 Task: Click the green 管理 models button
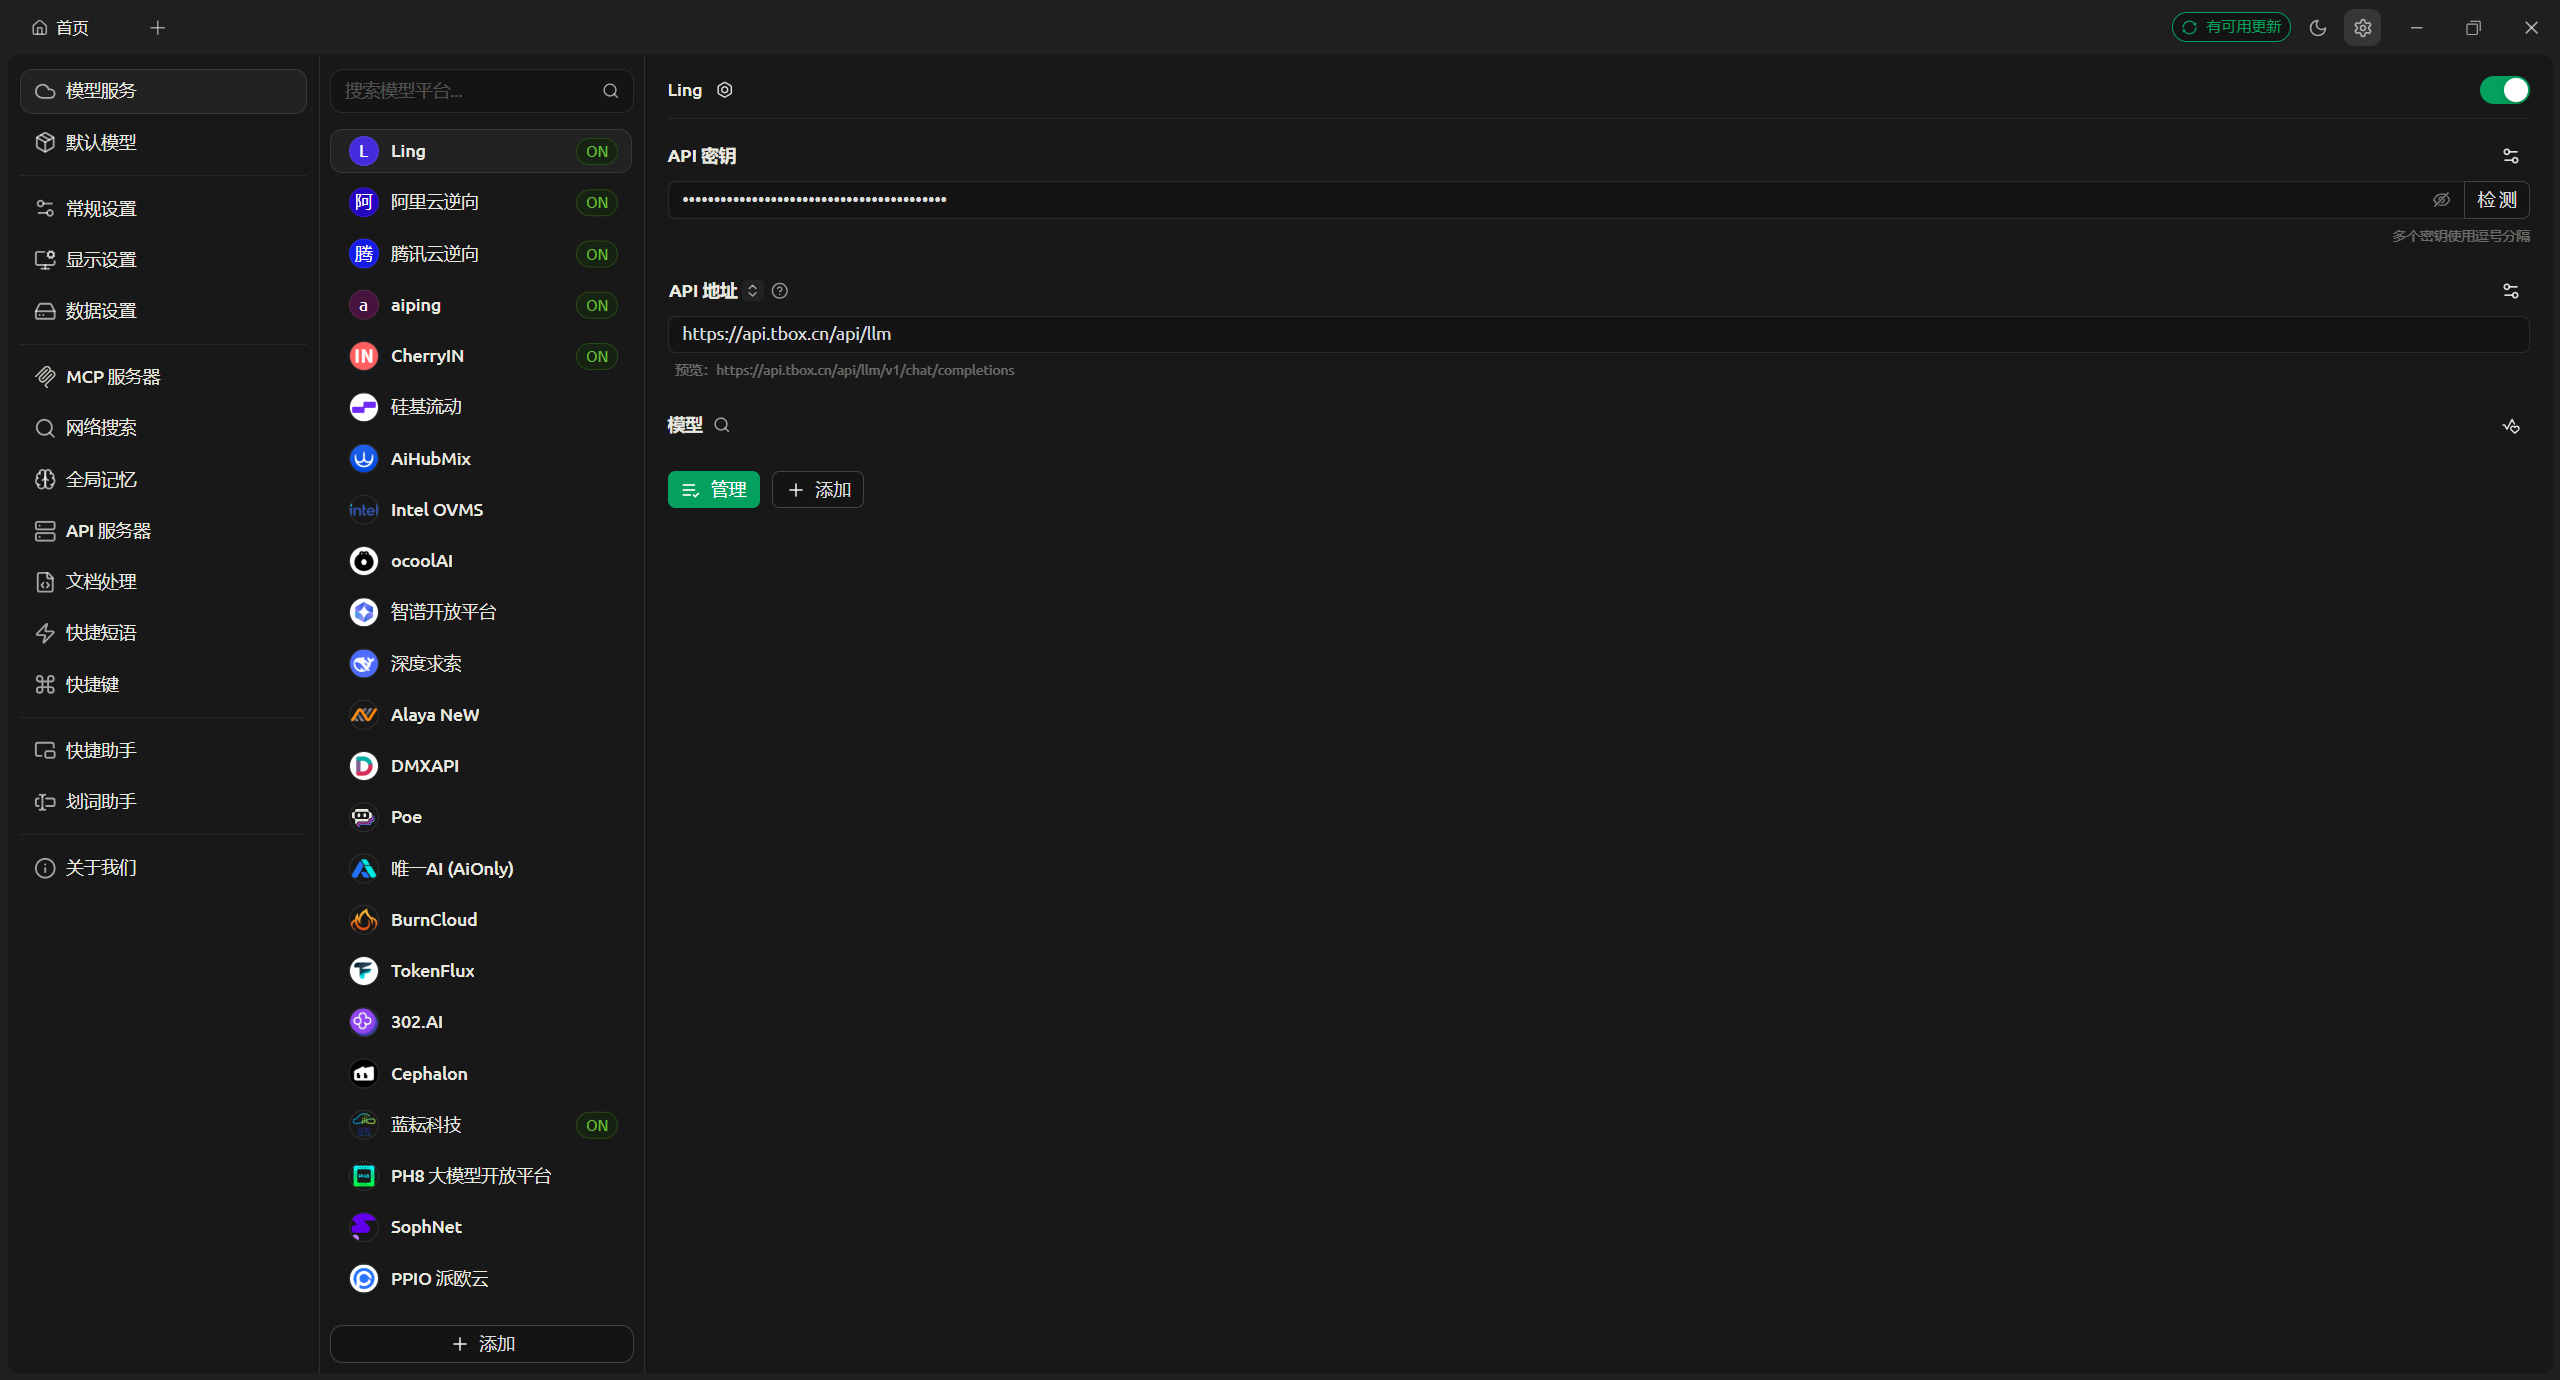click(x=713, y=490)
